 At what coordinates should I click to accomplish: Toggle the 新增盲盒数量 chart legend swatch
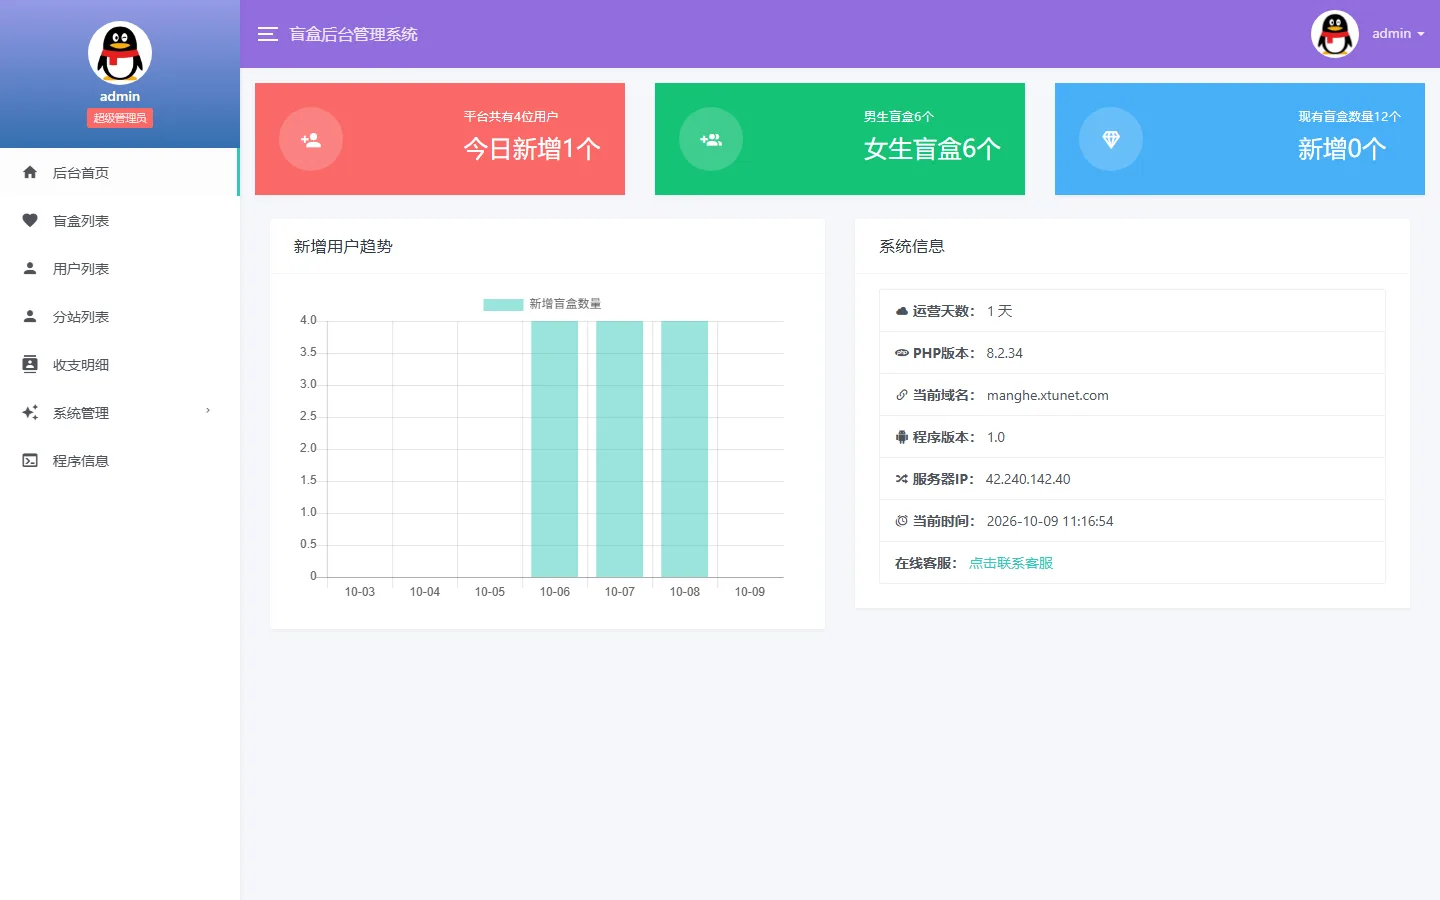click(503, 304)
